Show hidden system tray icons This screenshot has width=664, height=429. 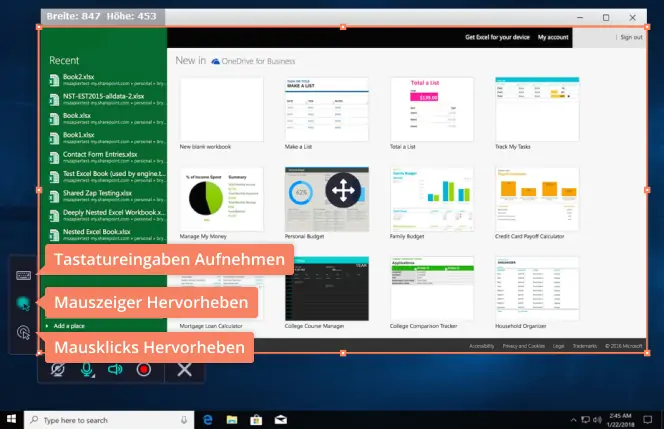tap(573, 420)
